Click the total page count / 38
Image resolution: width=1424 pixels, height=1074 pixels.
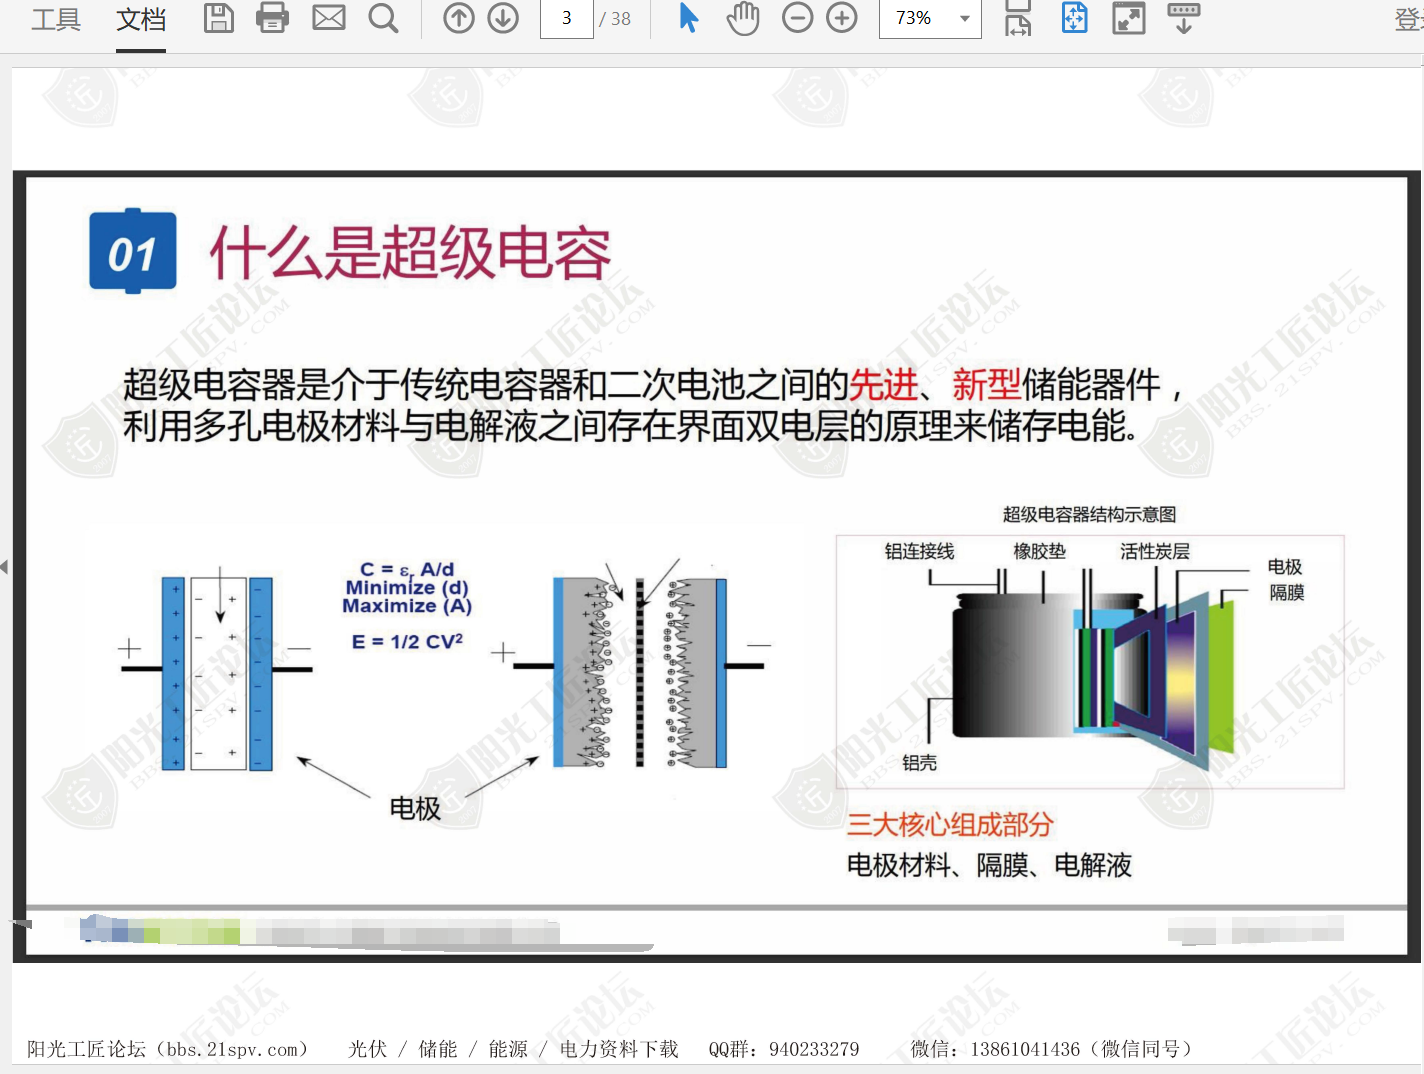click(615, 18)
